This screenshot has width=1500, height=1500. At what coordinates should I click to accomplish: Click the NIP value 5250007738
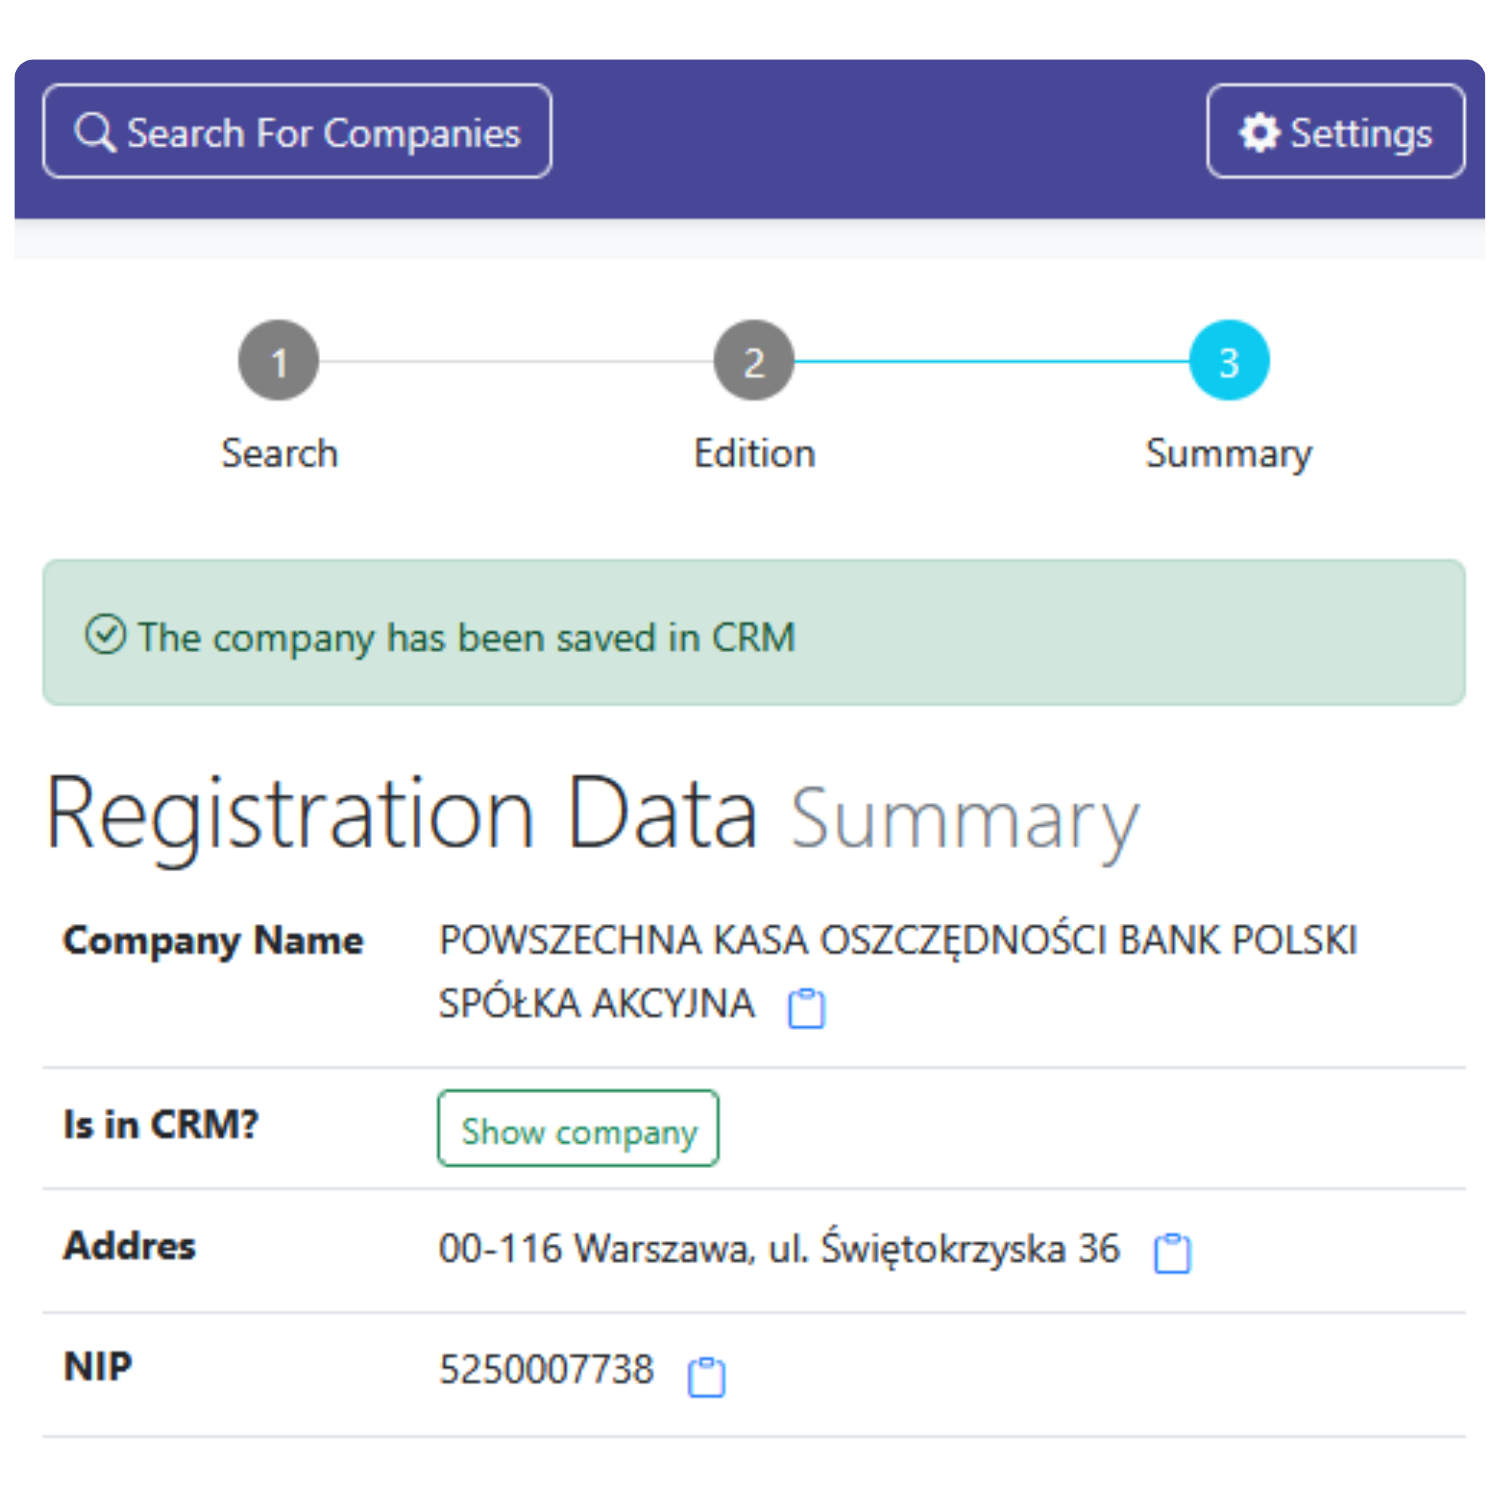[x=546, y=1370]
